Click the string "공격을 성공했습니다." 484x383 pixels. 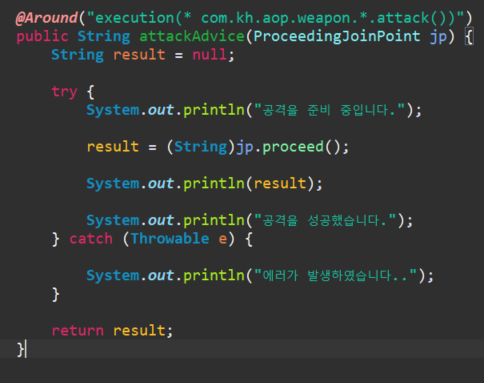325,220
